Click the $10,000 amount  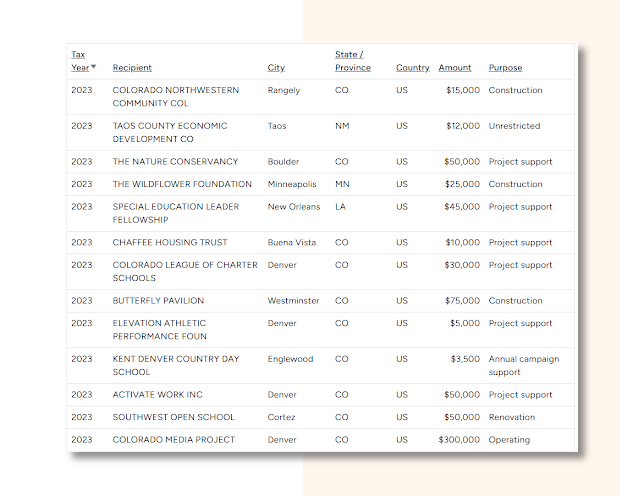point(463,242)
